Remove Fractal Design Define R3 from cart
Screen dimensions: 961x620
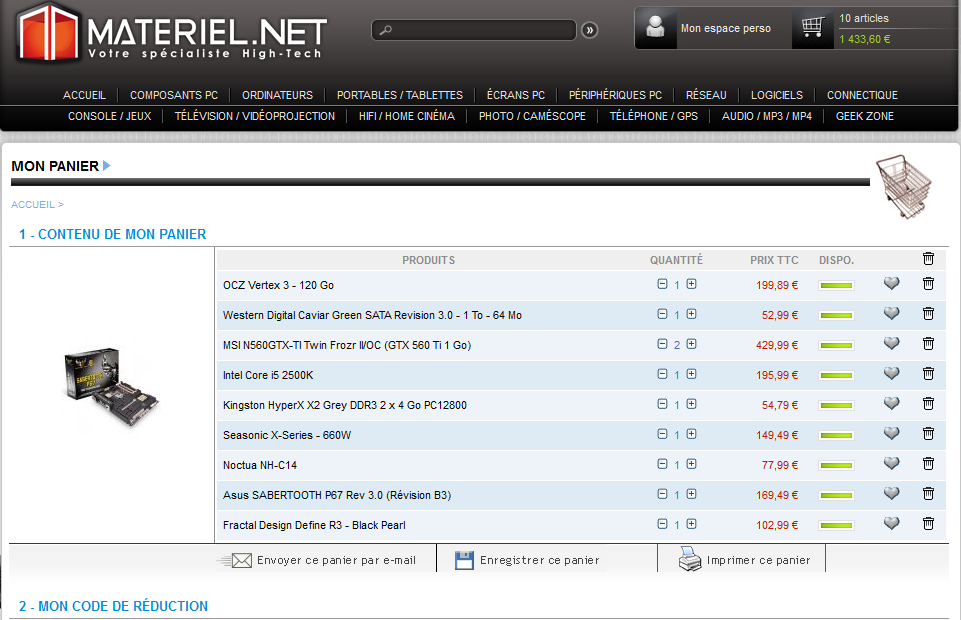928,524
